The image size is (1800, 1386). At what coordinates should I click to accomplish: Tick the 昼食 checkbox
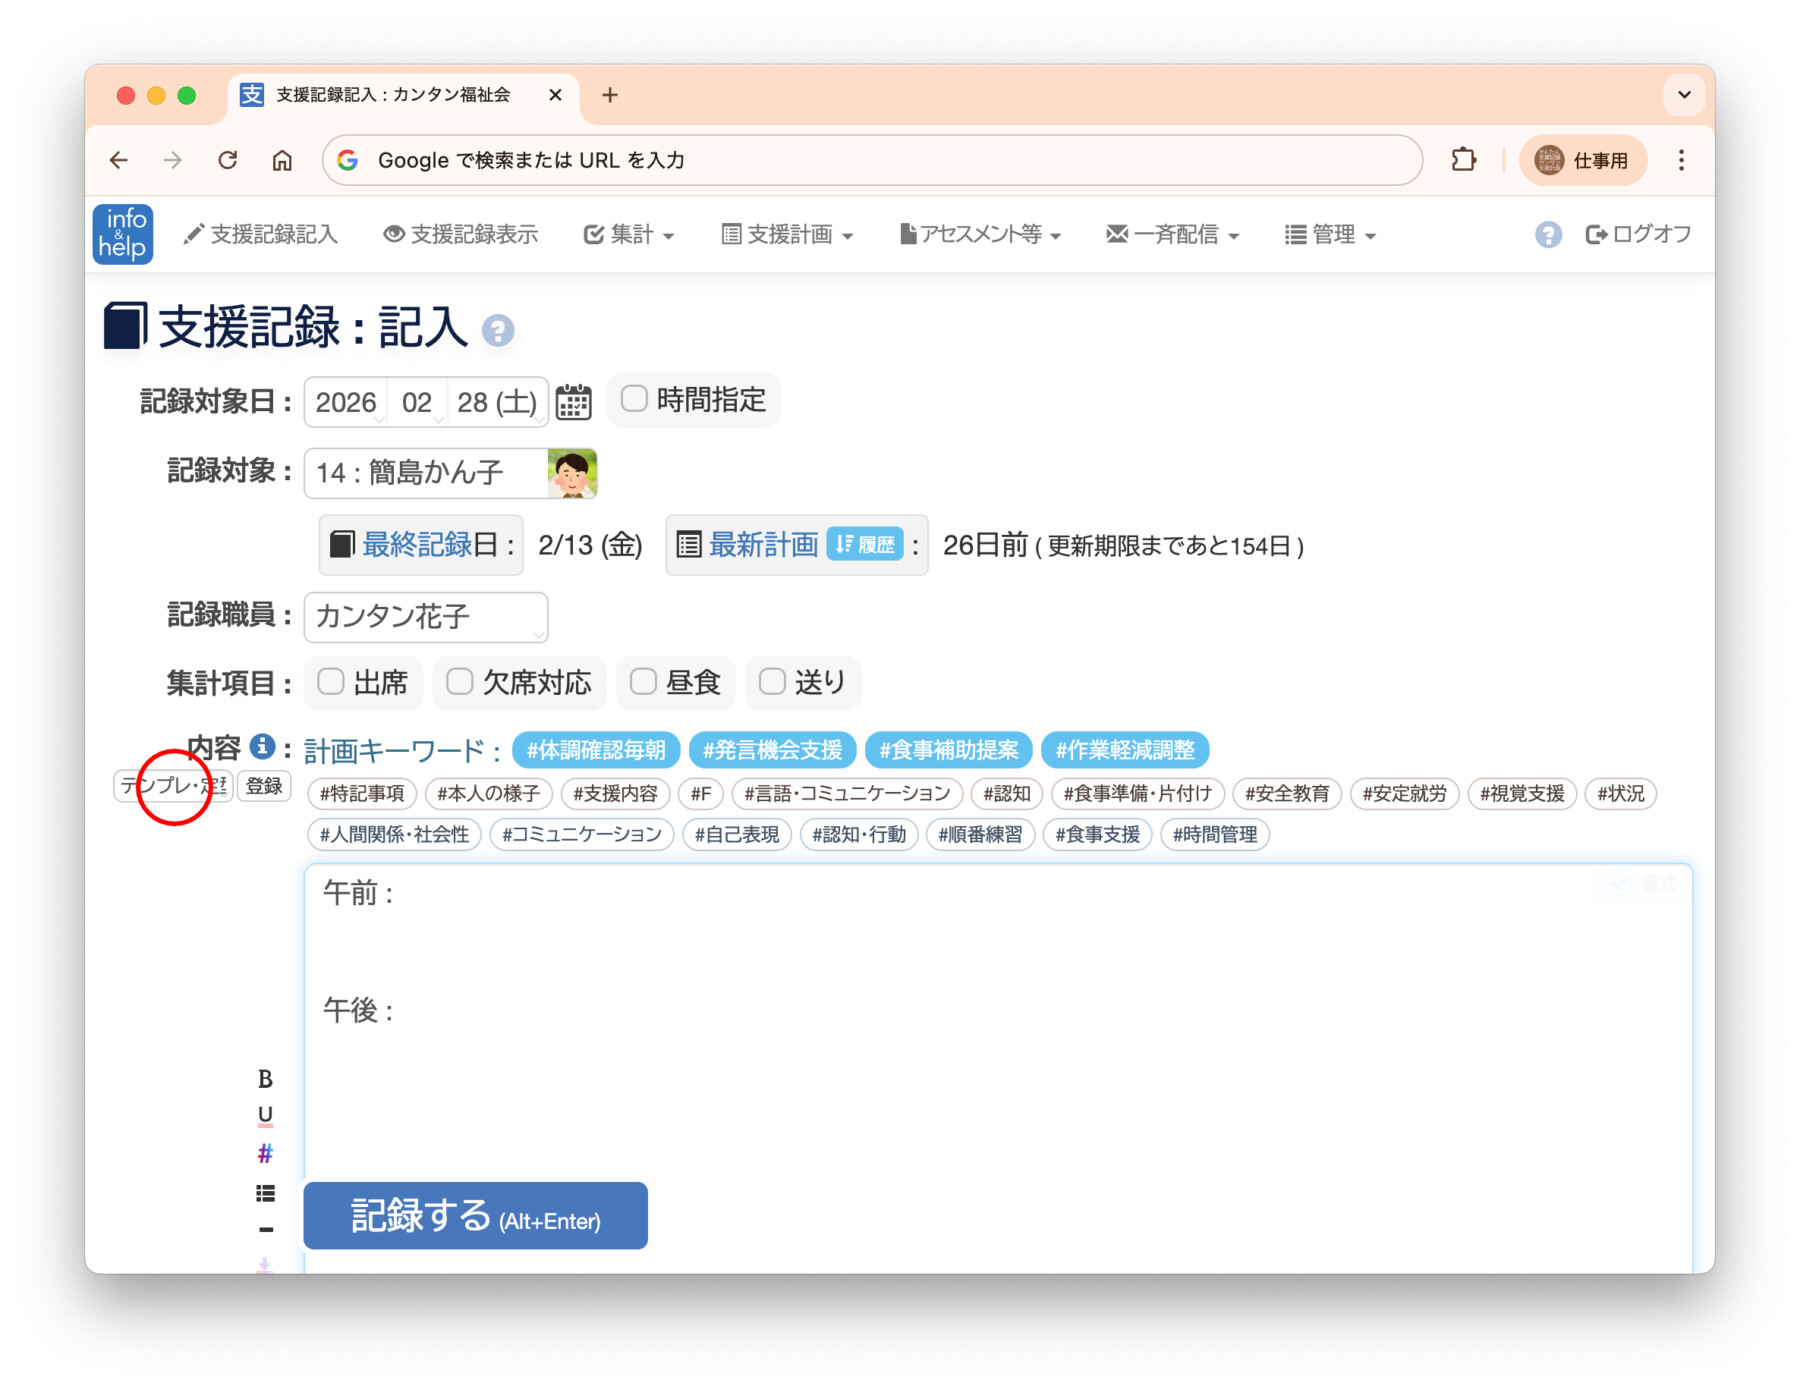click(643, 682)
